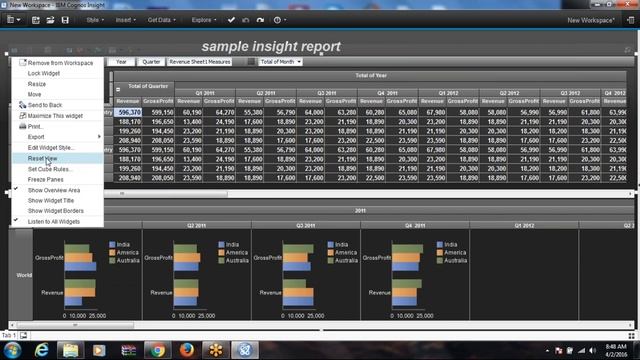This screenshot has width=640, height=360.
Task: Open the Style dropdown menu
Action: (95, 20)
